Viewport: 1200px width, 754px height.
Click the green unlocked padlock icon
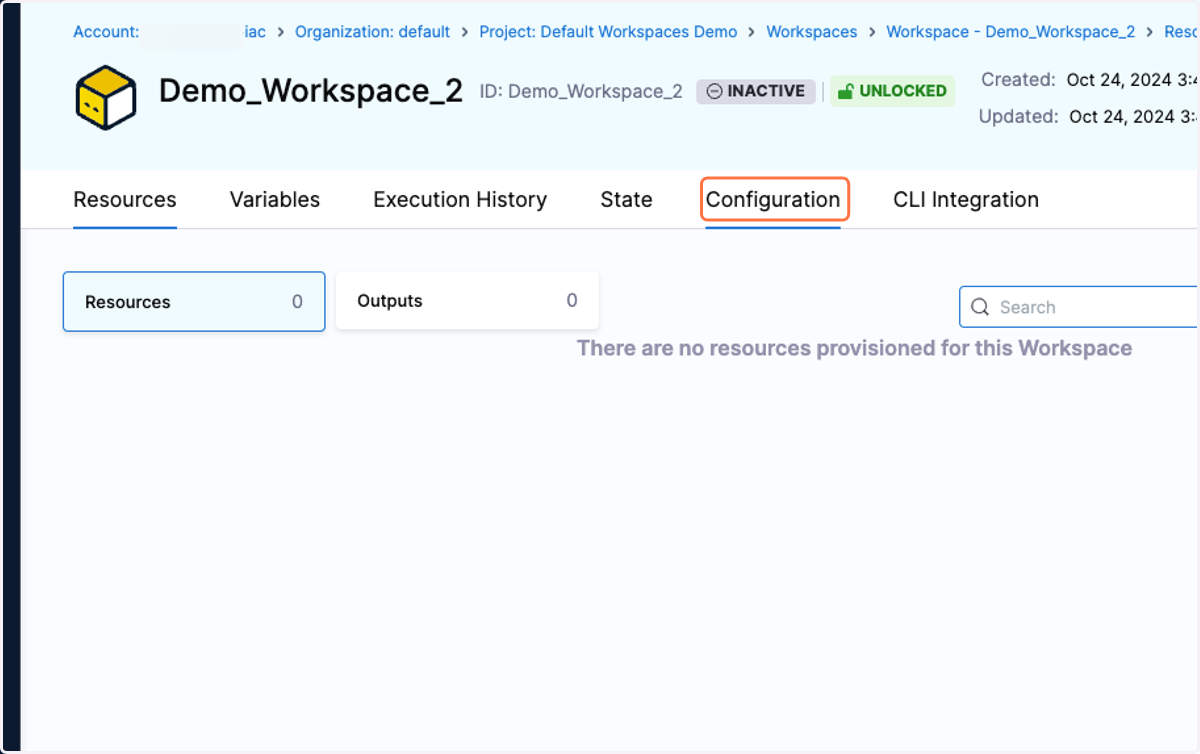pyautogui.click(x=845, y=91)
